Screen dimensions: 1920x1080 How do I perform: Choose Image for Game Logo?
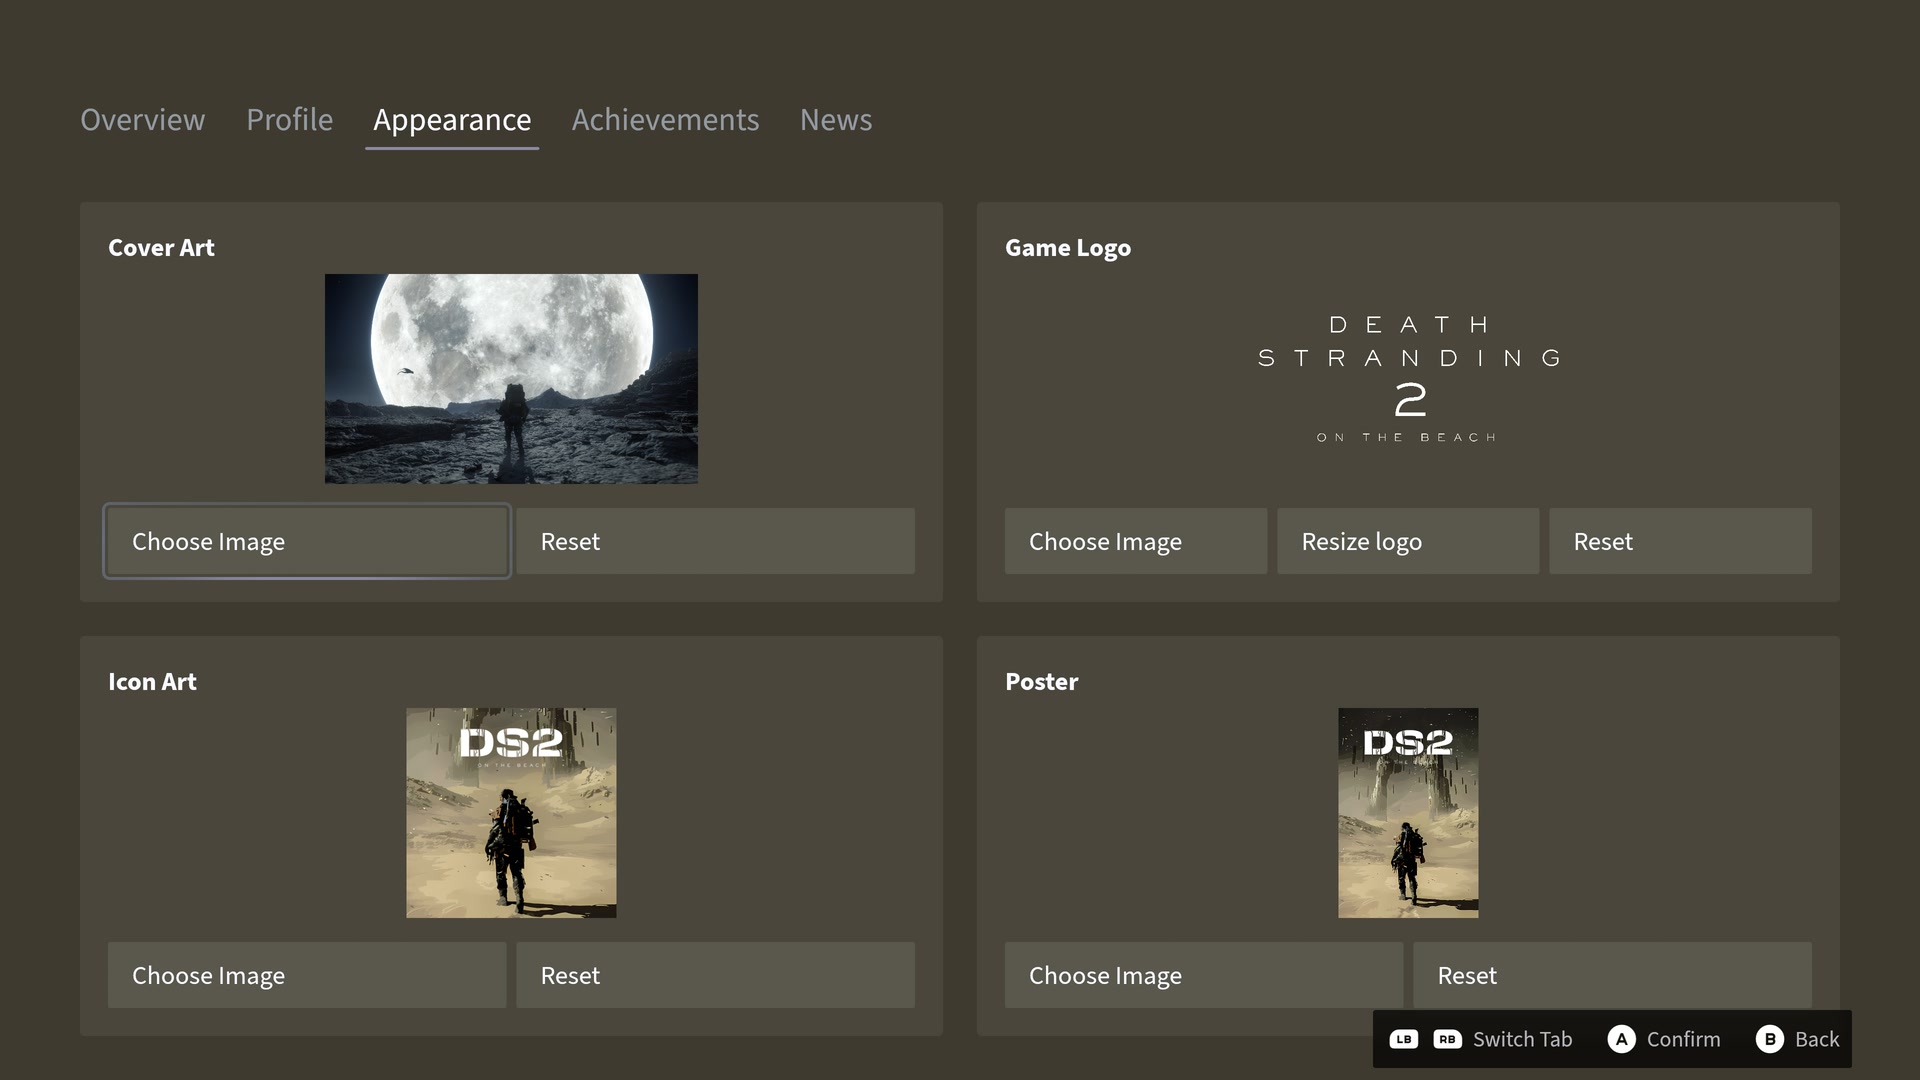[1135, 541]
